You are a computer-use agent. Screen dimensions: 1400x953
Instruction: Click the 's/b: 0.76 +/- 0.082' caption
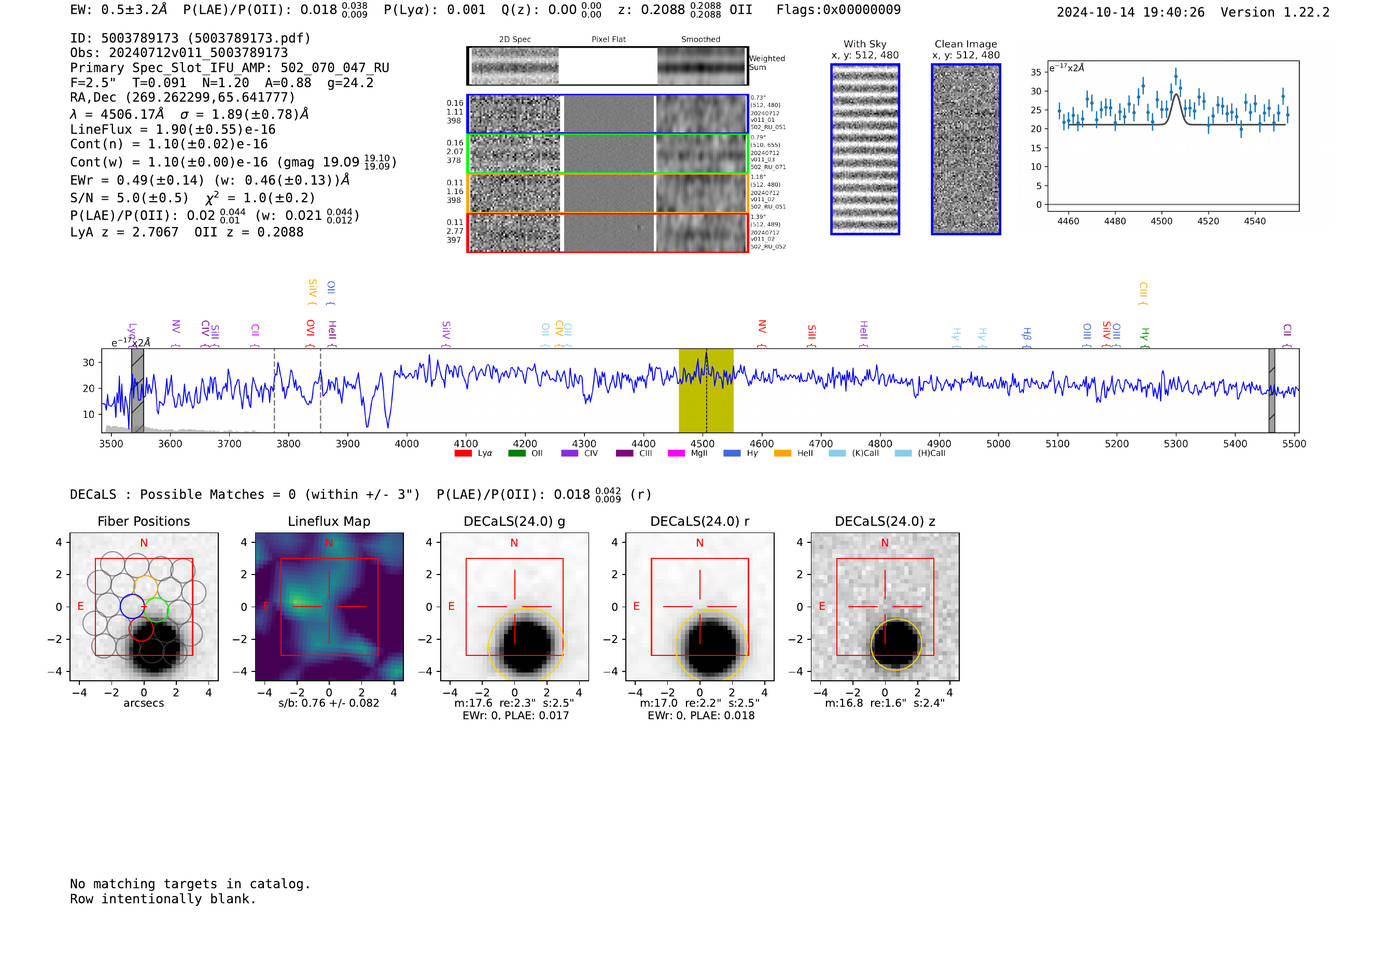(329, 703)
